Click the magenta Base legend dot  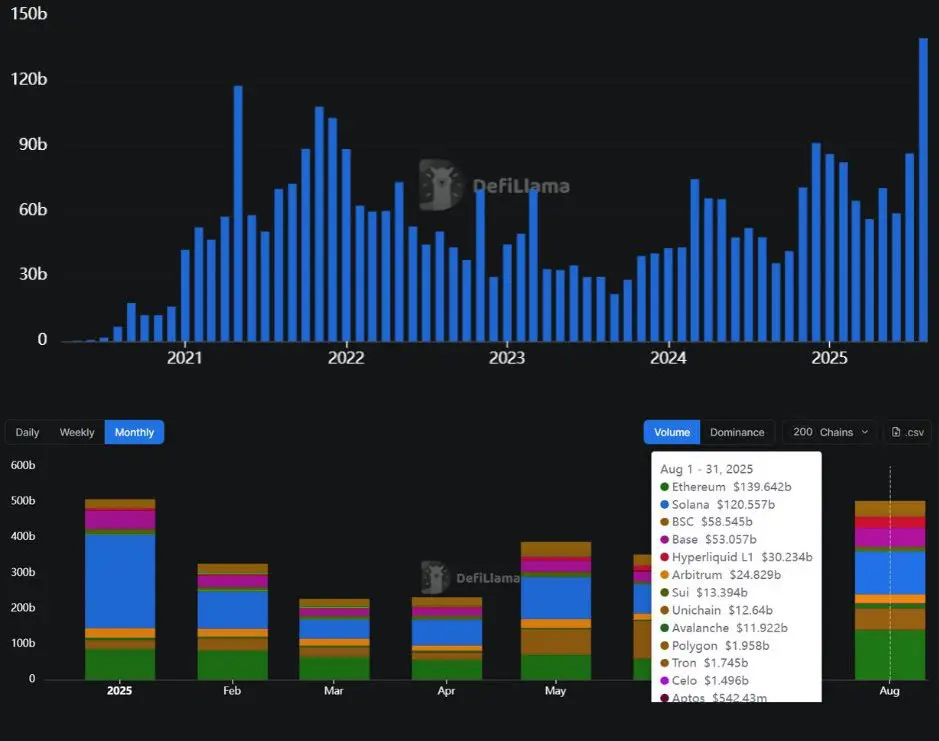tap(664, 540)
